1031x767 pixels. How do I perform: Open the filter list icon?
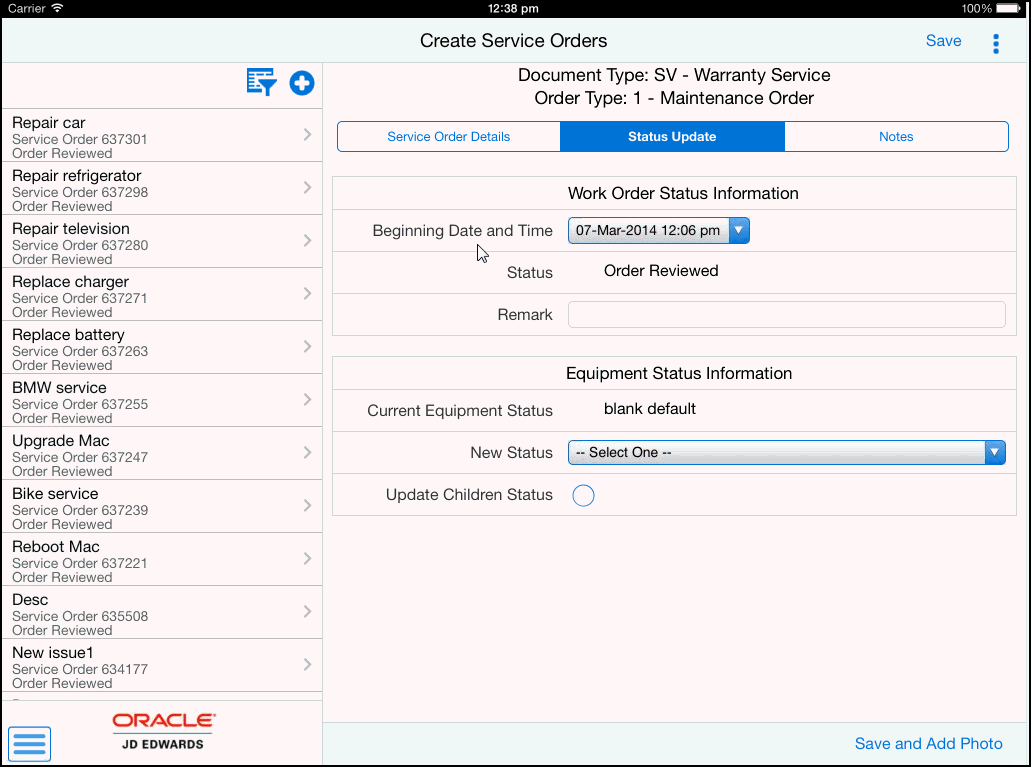click(261, 83)
